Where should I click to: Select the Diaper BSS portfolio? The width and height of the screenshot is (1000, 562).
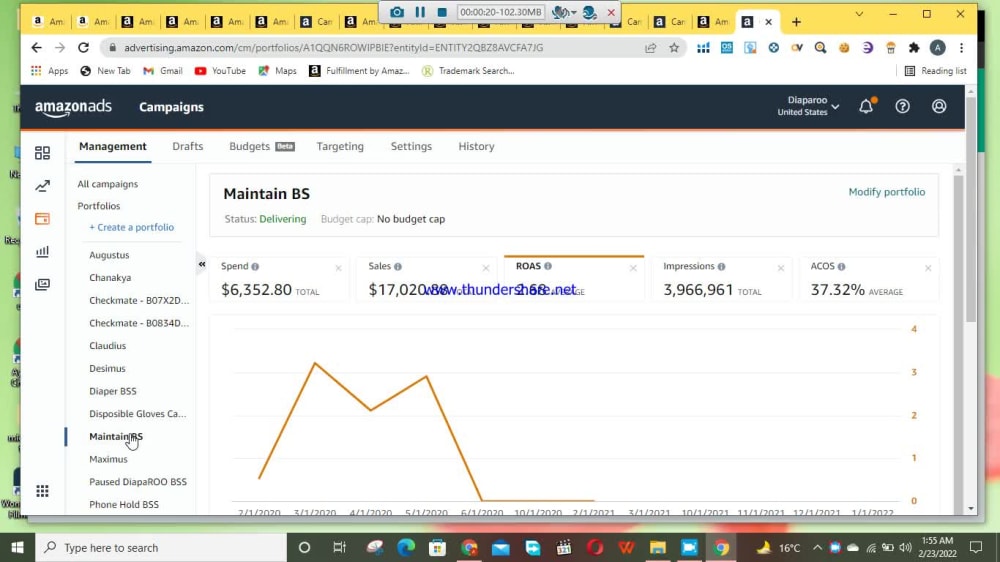coord(113,391)
